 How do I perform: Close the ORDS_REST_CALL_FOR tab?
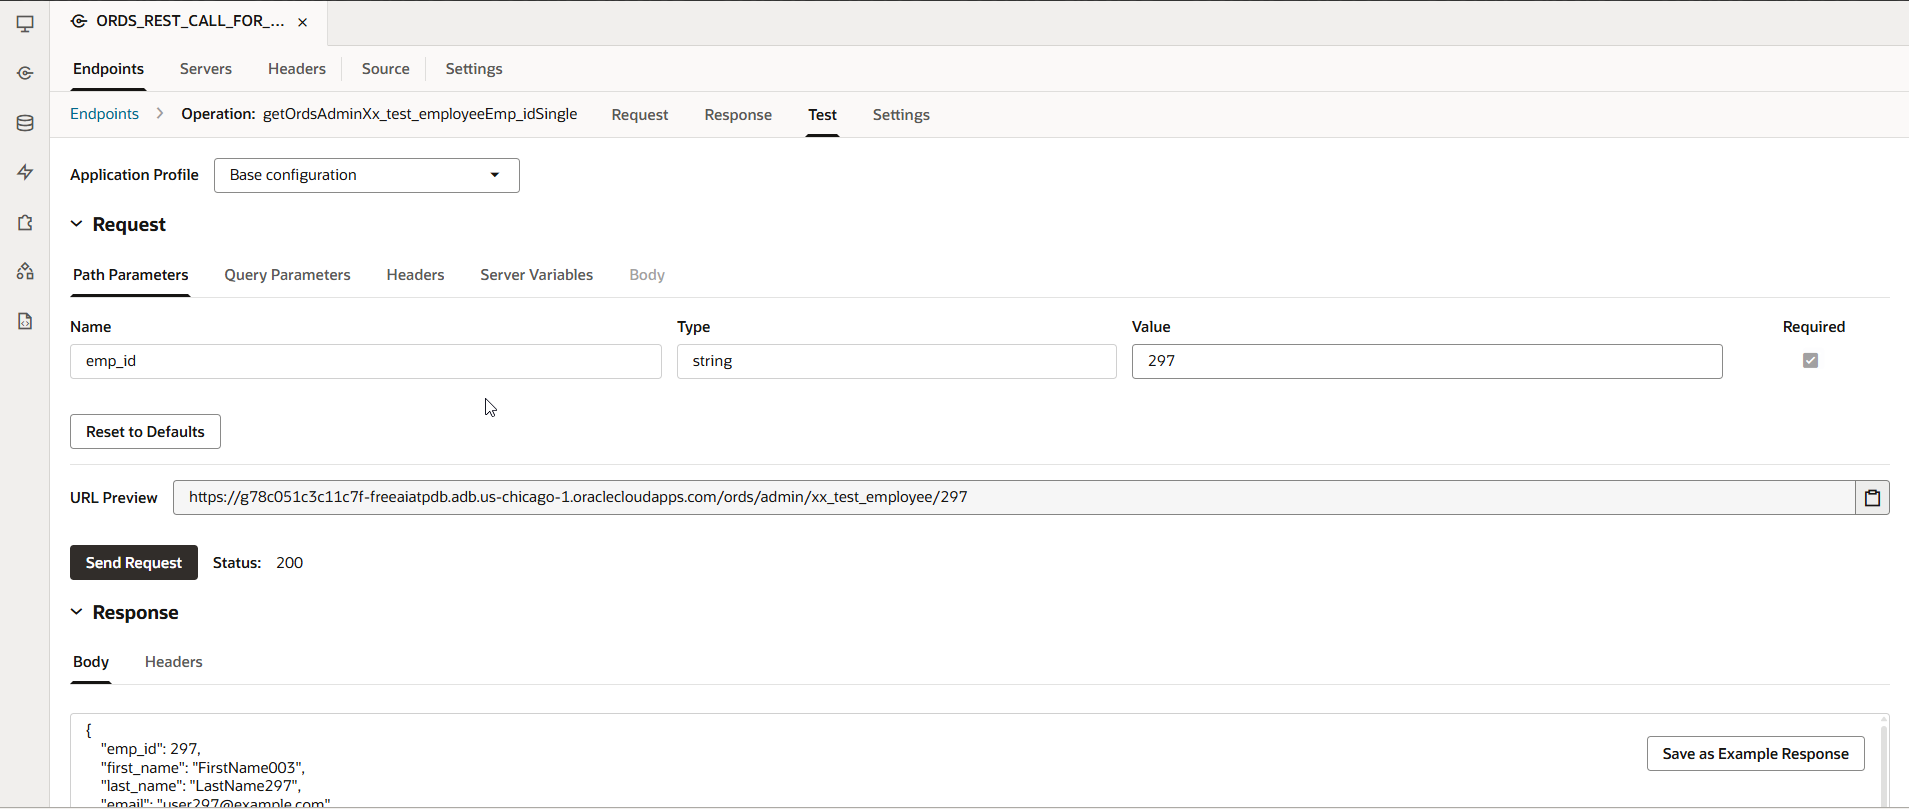coord(302,22)
